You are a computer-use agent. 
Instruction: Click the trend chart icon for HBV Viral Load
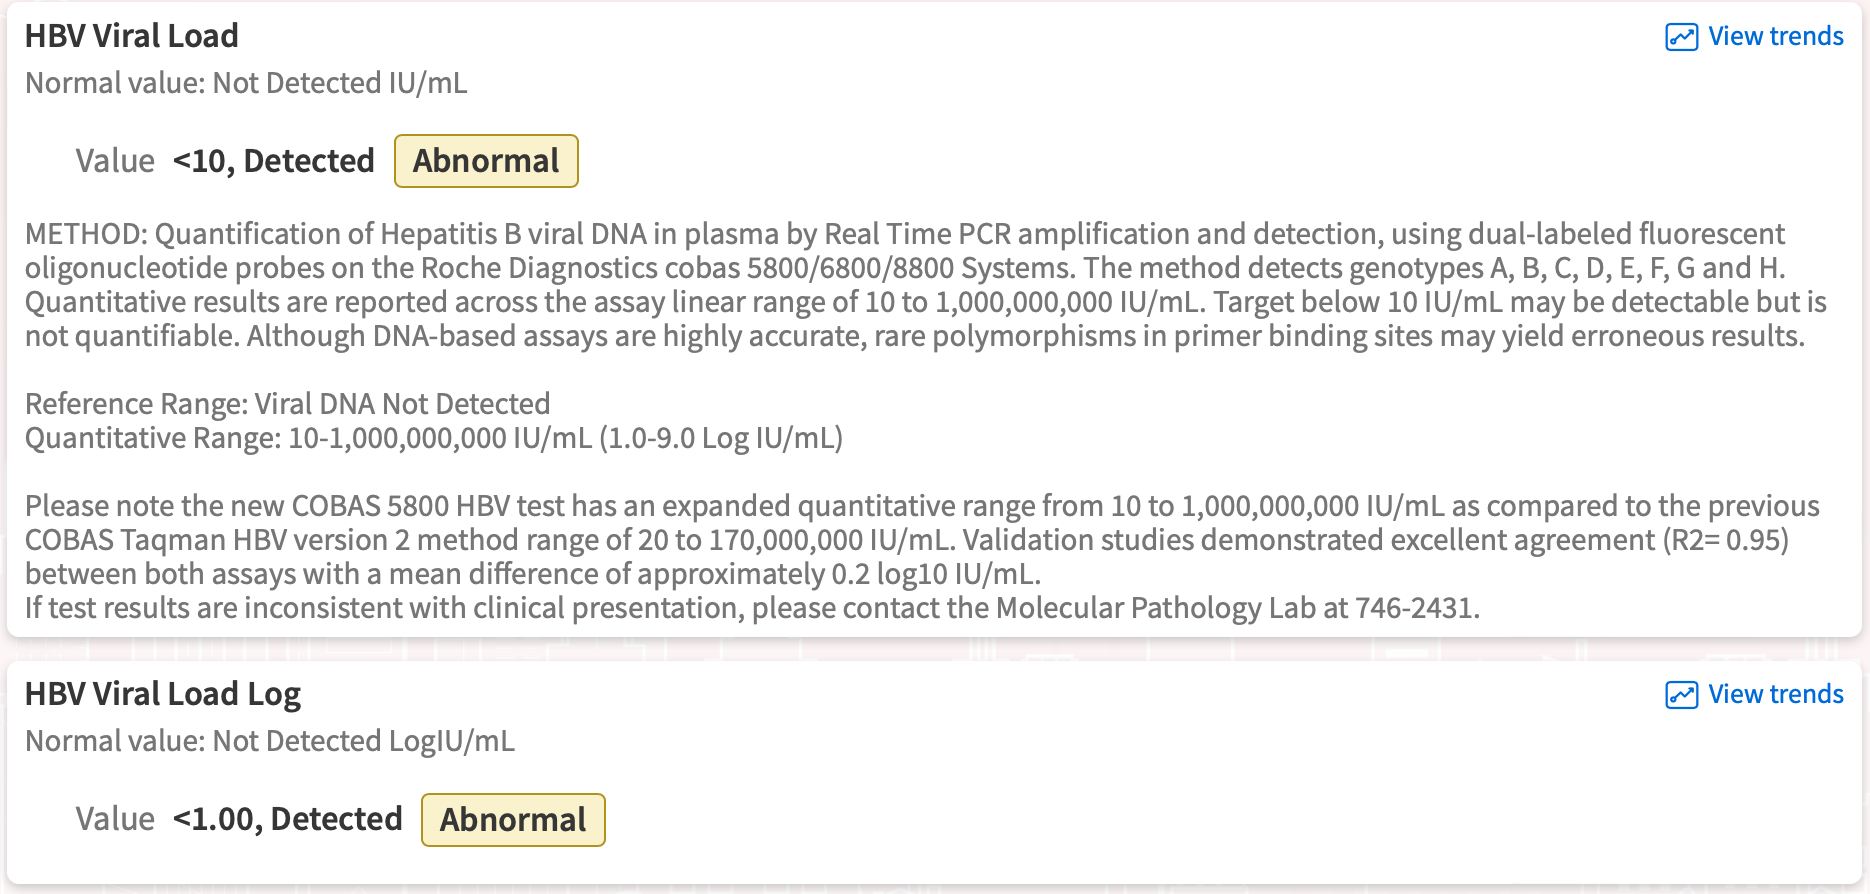click(1681, 37)
